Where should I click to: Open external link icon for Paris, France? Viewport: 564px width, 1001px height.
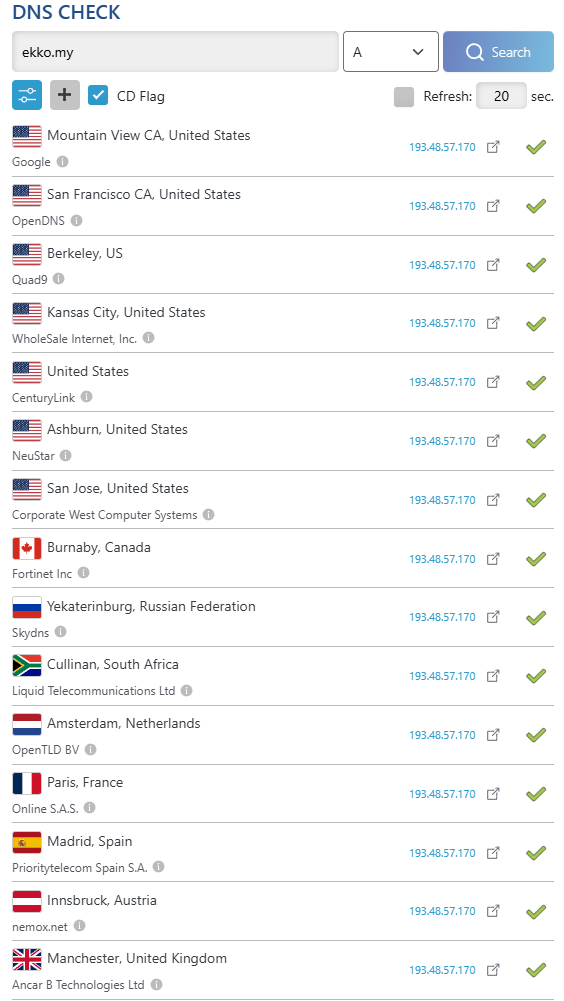click(x=493, y=794)
